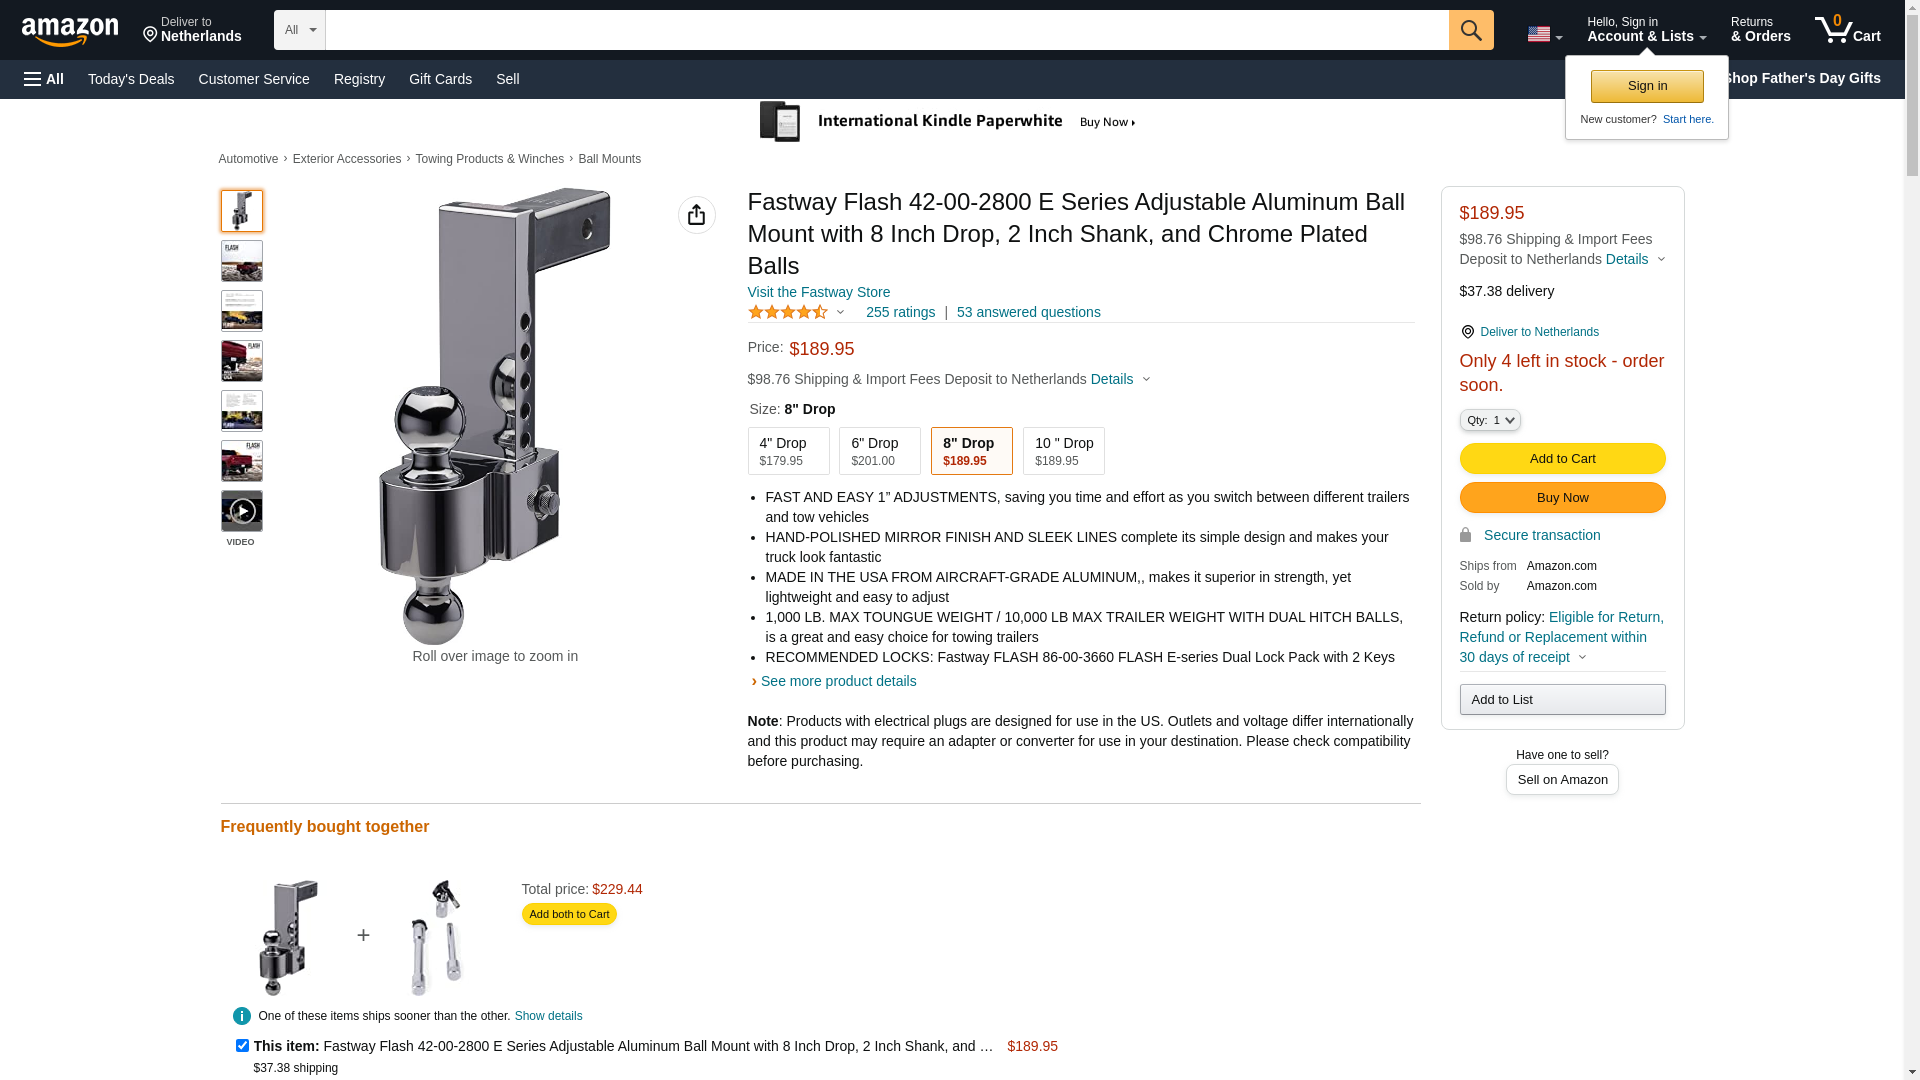Click inside the search input field
Screen dimensions: 1920x1080
click(x=886, y=30)
